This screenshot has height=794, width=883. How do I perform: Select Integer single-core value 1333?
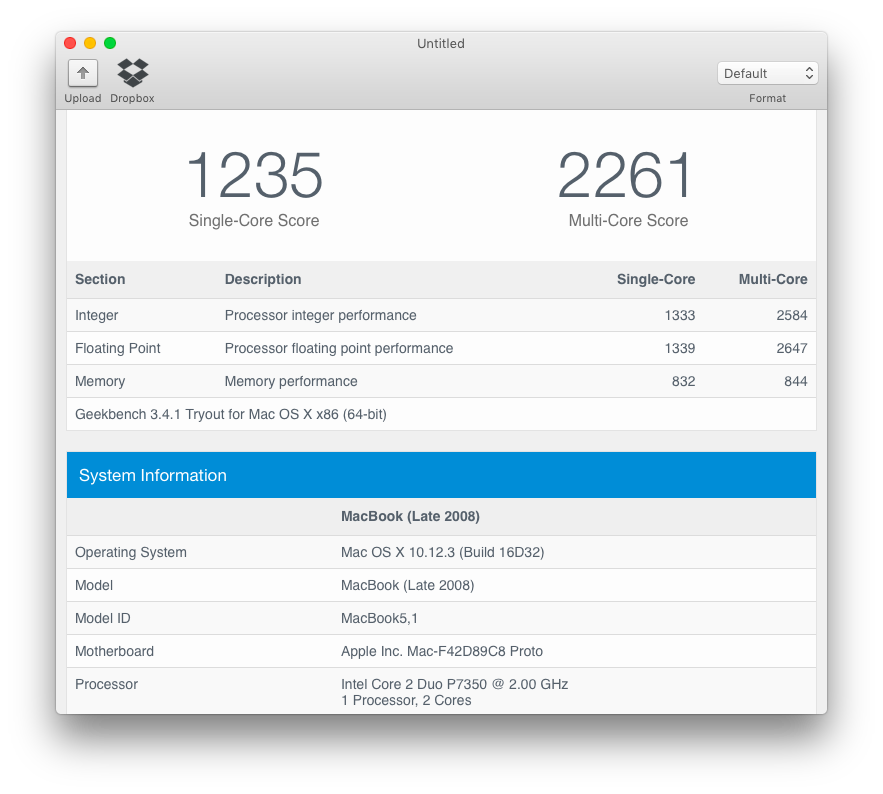[x=680, y=315]
